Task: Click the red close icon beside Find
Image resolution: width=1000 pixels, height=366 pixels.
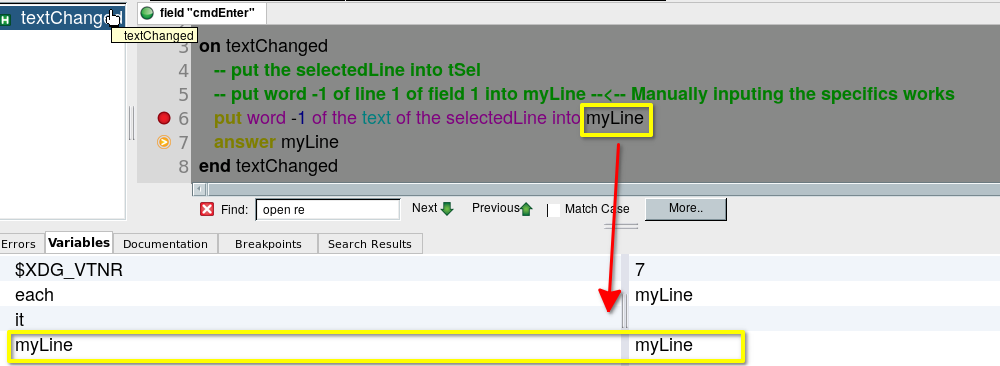Action: (x=207, y=209)
